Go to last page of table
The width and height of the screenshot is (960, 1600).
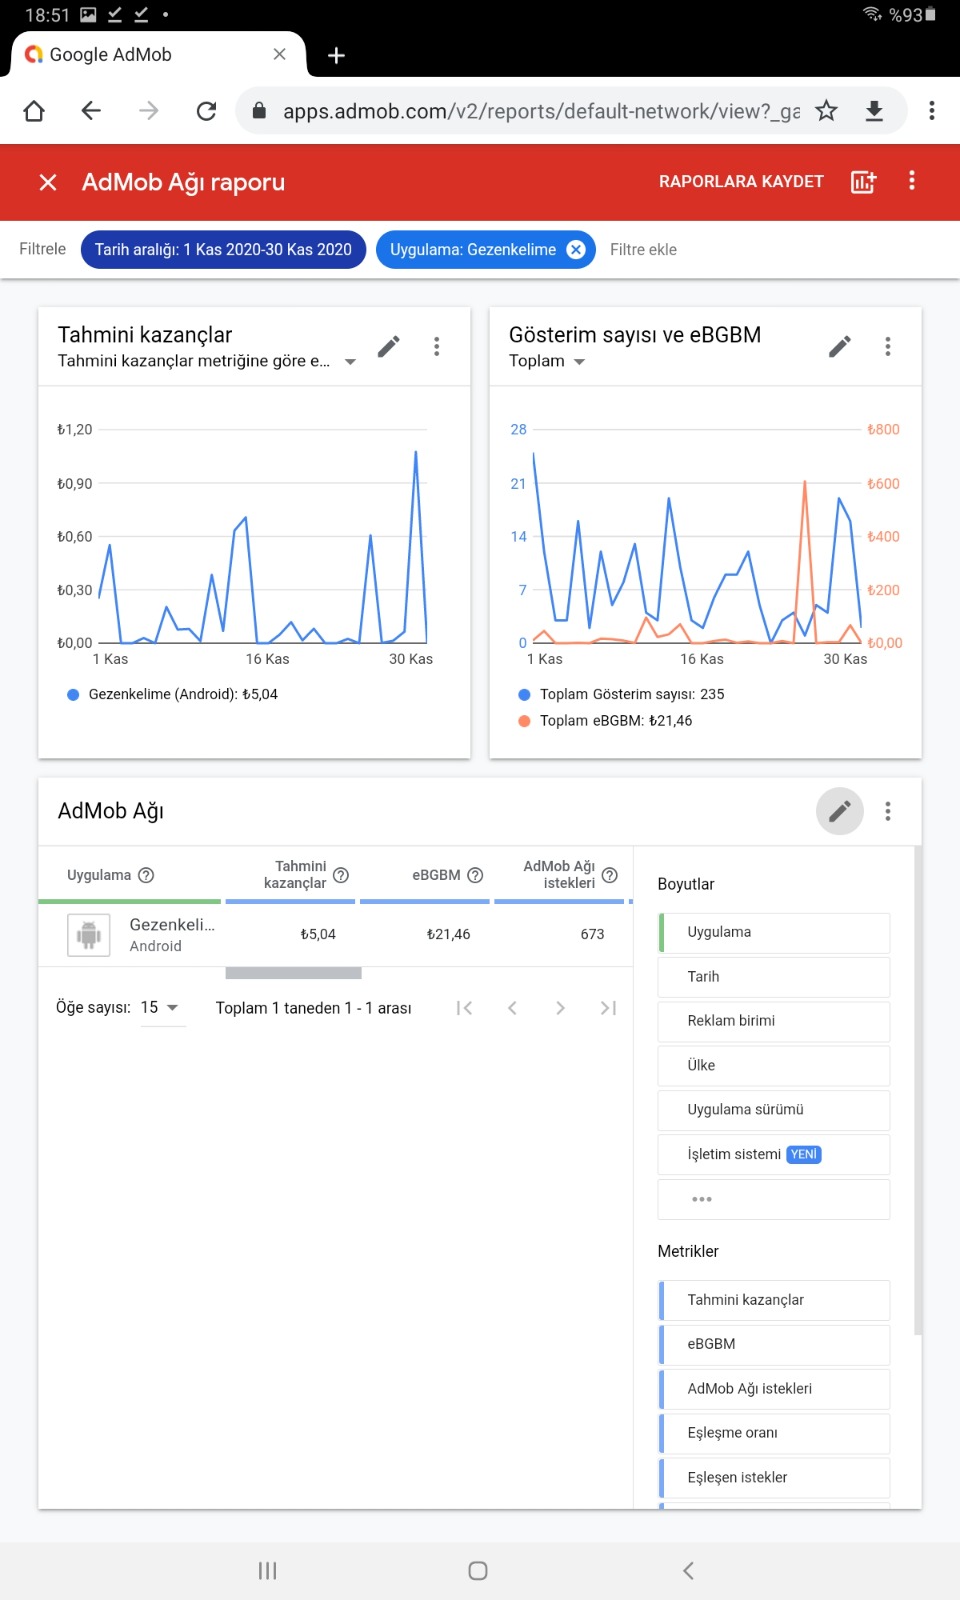tap(608, 1008)
